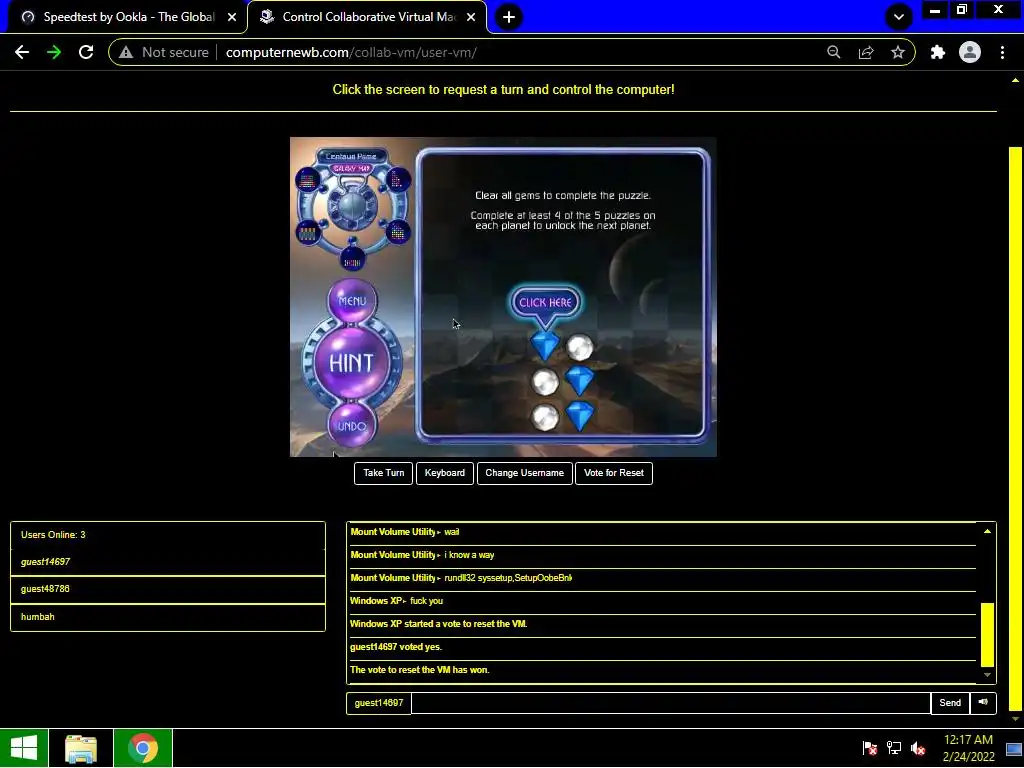This screenshot has width=1024, height=768.
Task: Select the top-left puzzle planet icon
Action: point(308,180)
